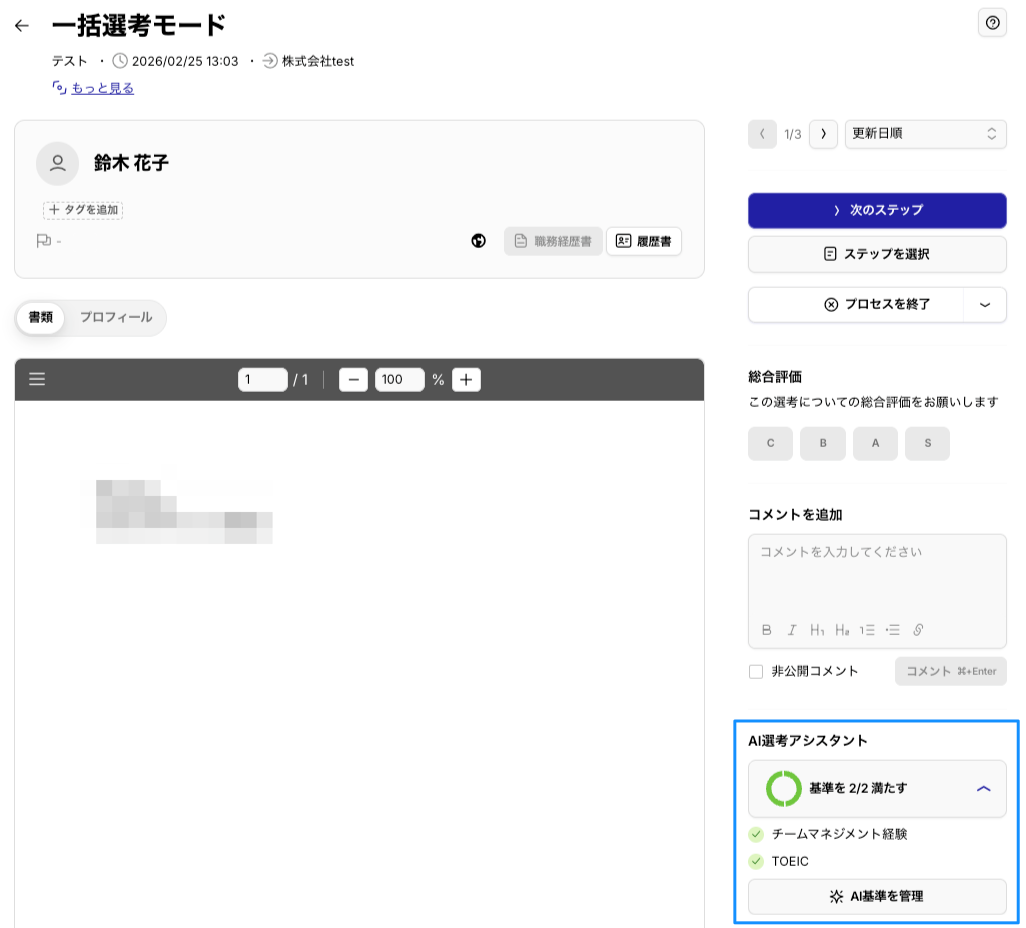Collapse the AI criteria 基準を 2/2 満たす panel
The image size is (1026, 928).
coord(983,789)
